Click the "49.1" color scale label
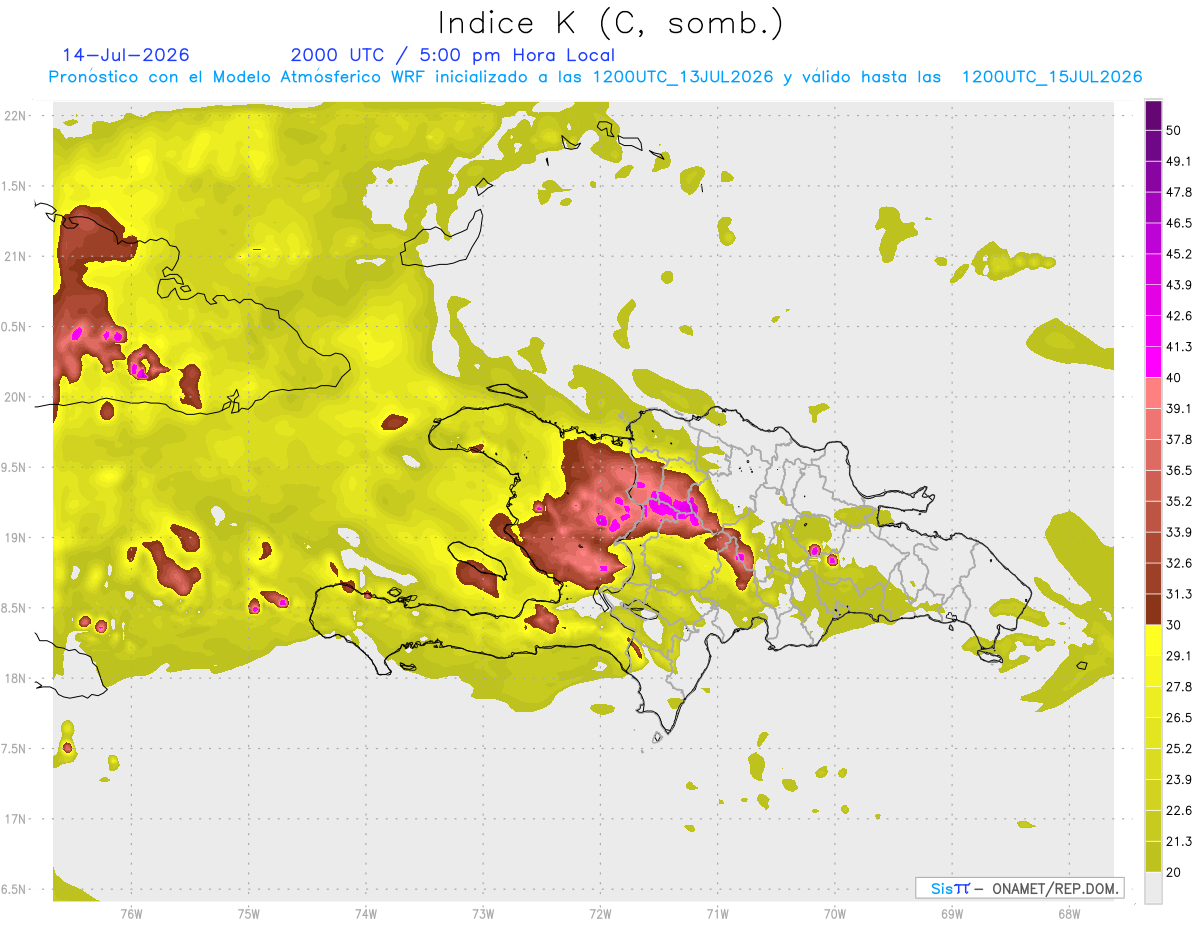 (1178, 161)
